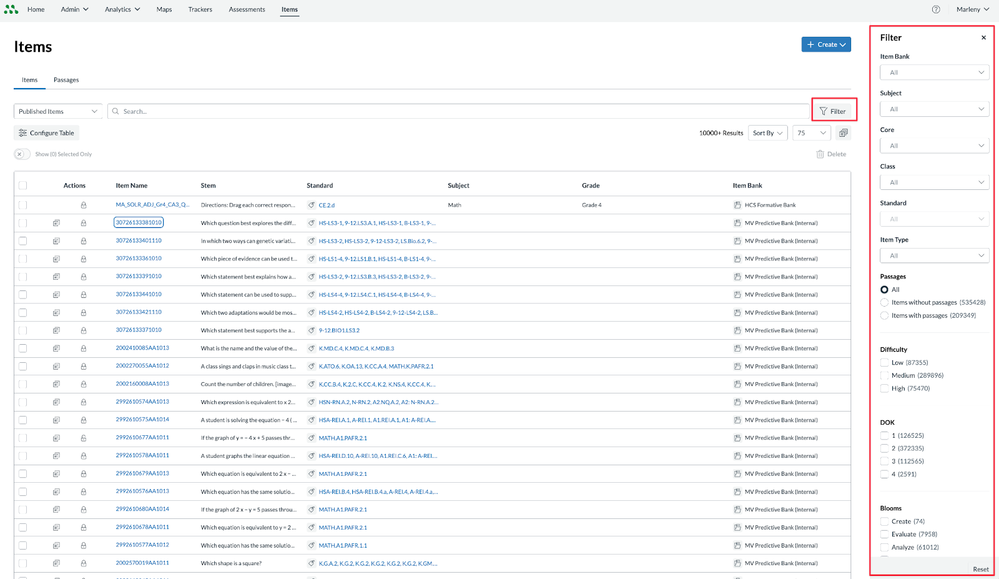Viewport: 999px width, 579px height.
Task: Click the blue Create button
Action: [x=826, y=45]
